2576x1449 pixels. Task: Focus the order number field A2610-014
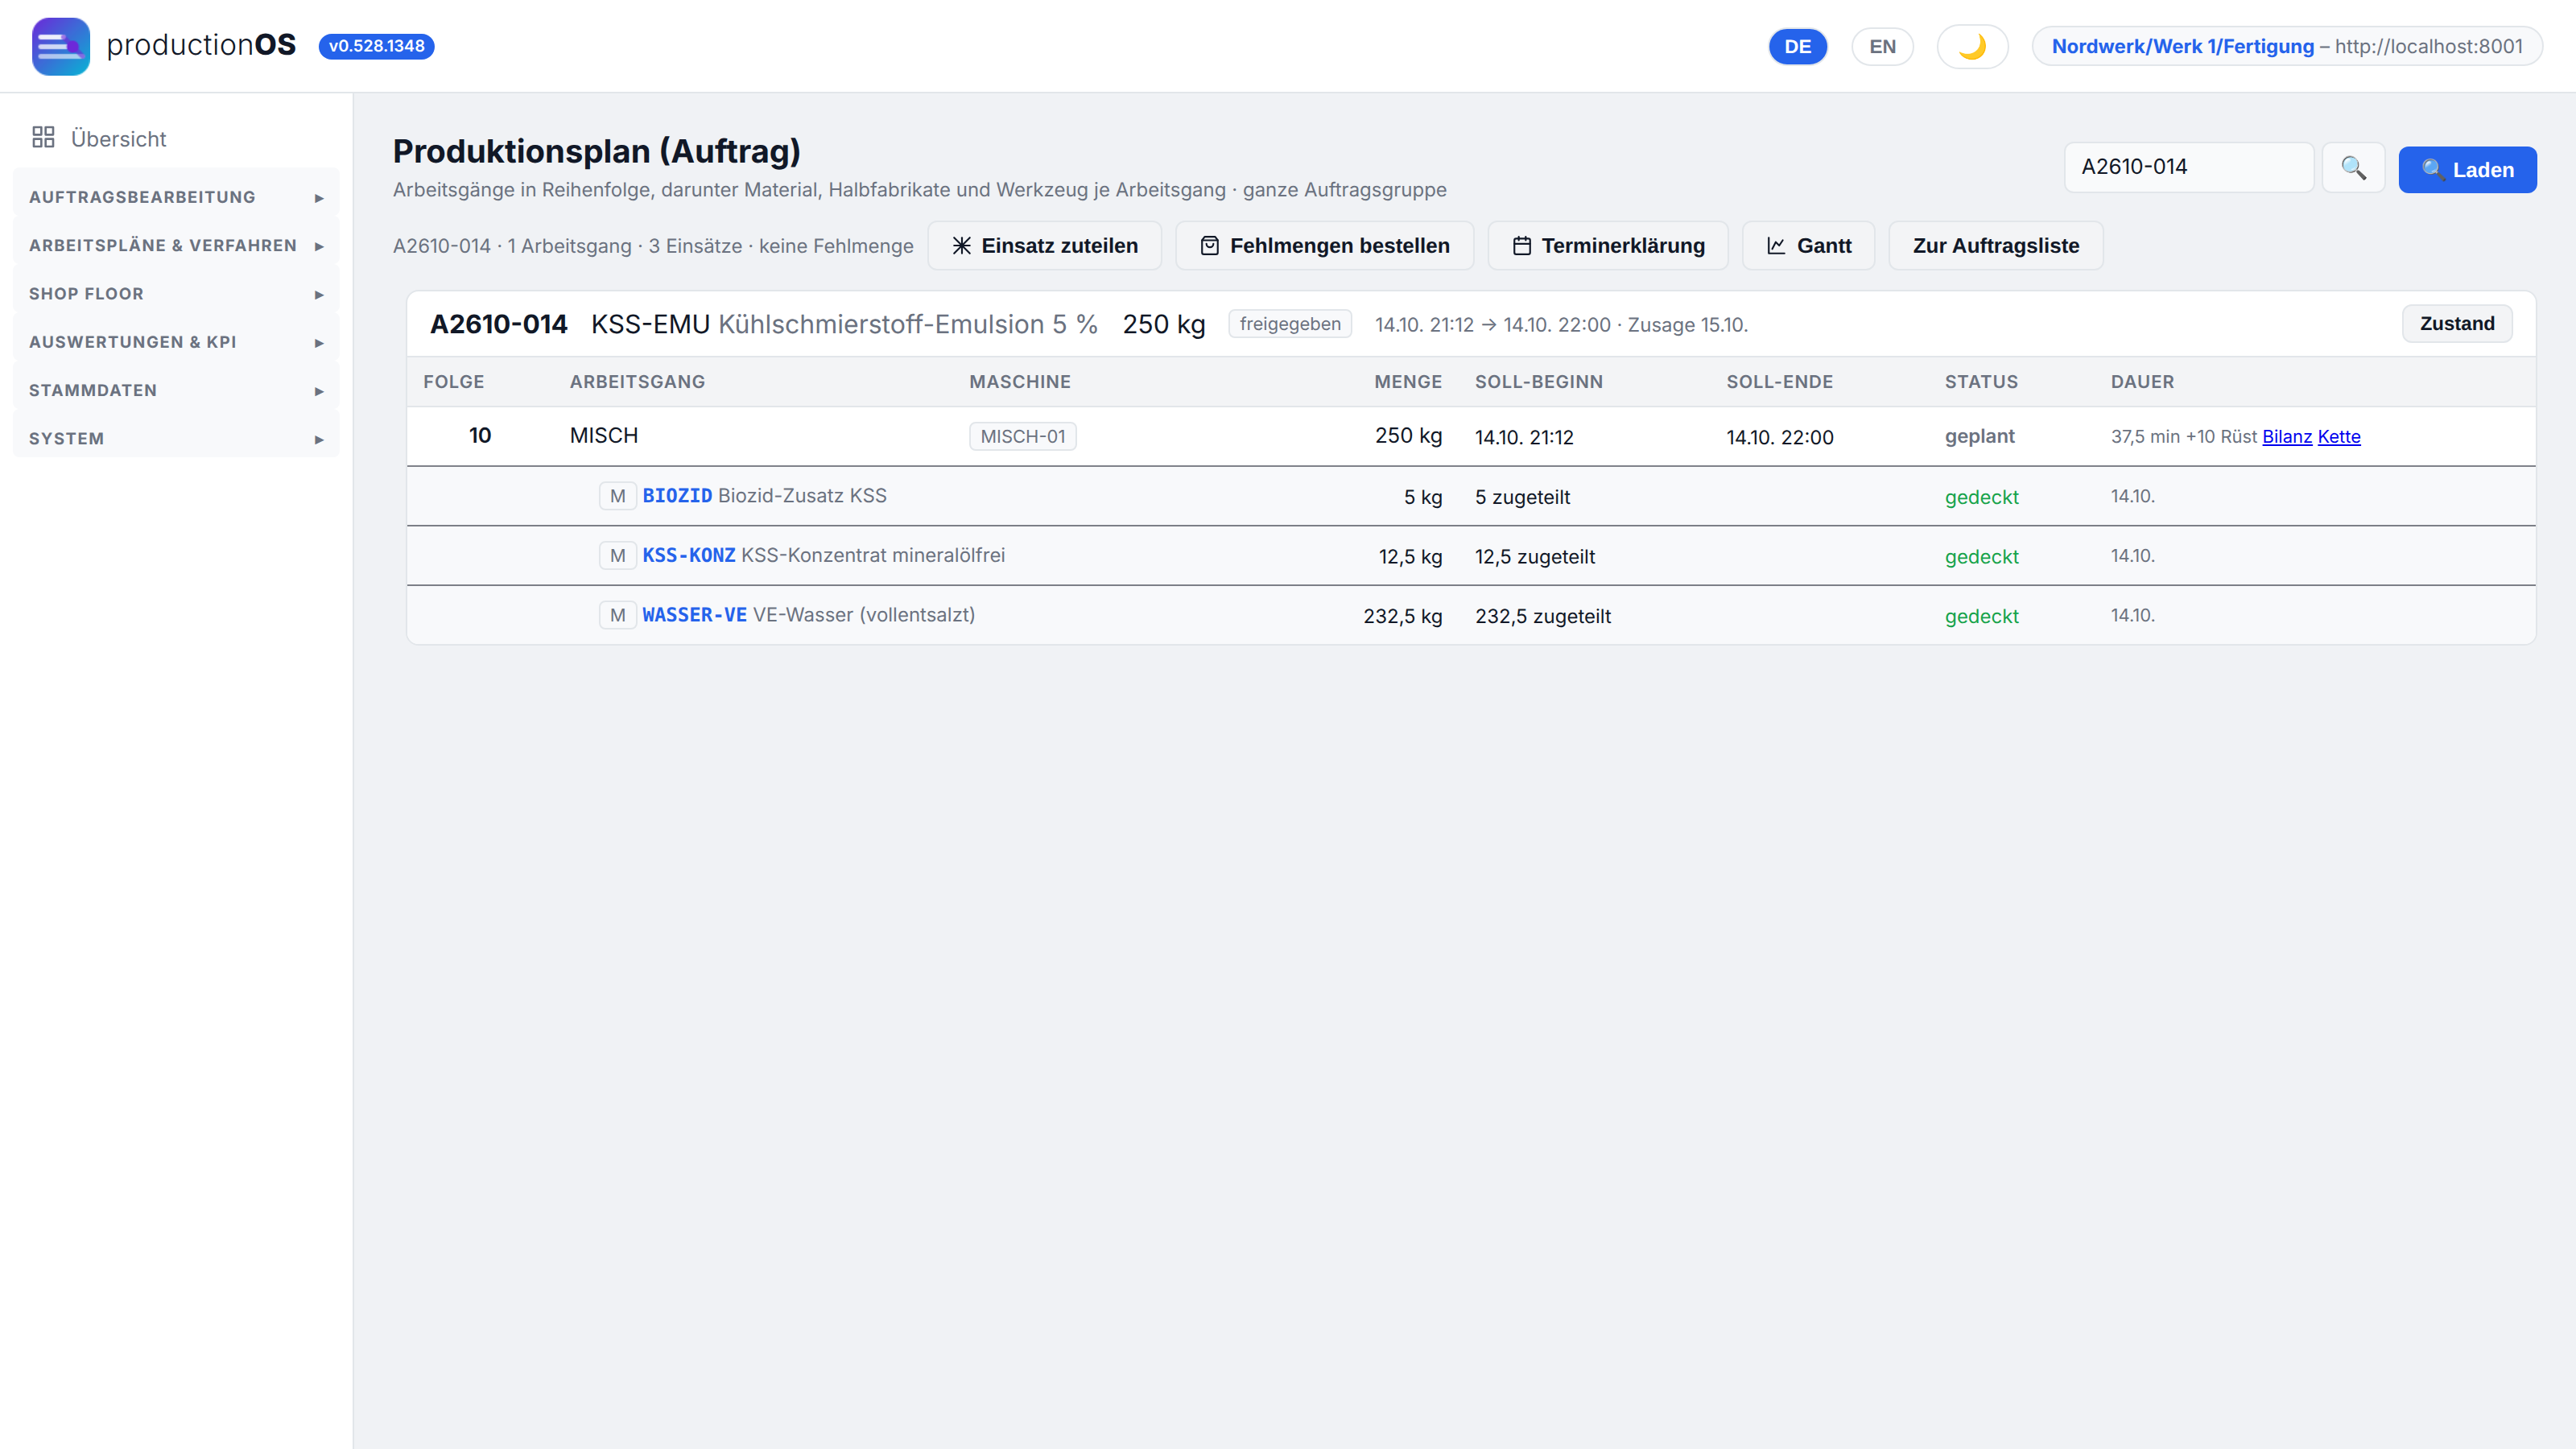2189,167
